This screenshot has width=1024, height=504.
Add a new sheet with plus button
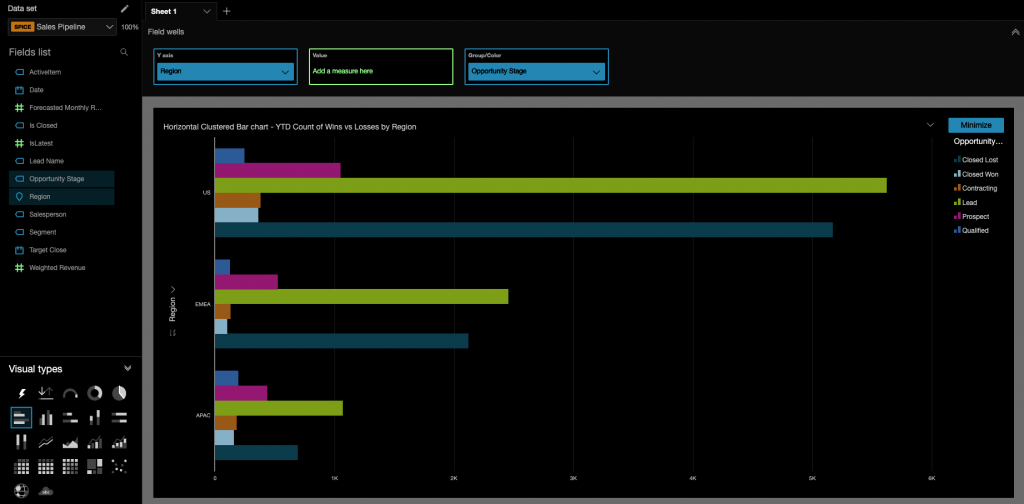coord(227,11)
